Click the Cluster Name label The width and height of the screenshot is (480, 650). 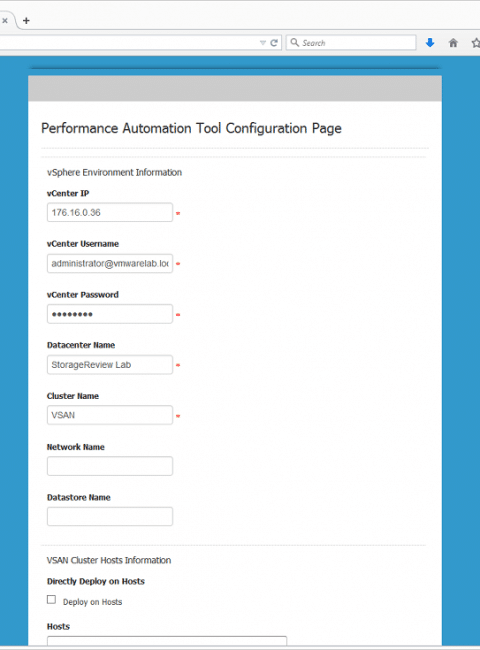pyautogui.click(x=73, y=396)
